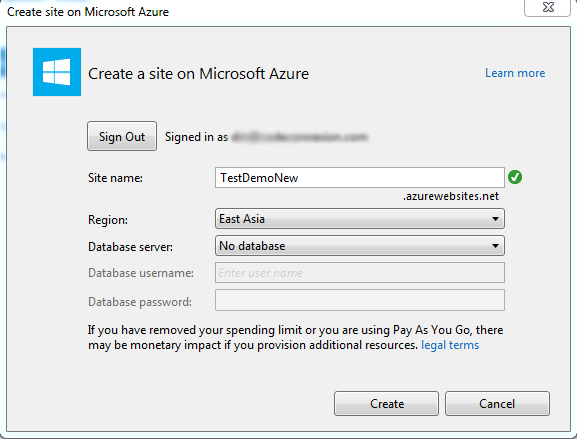Open the Region dropdown showing East Asia

coord(360,219)
